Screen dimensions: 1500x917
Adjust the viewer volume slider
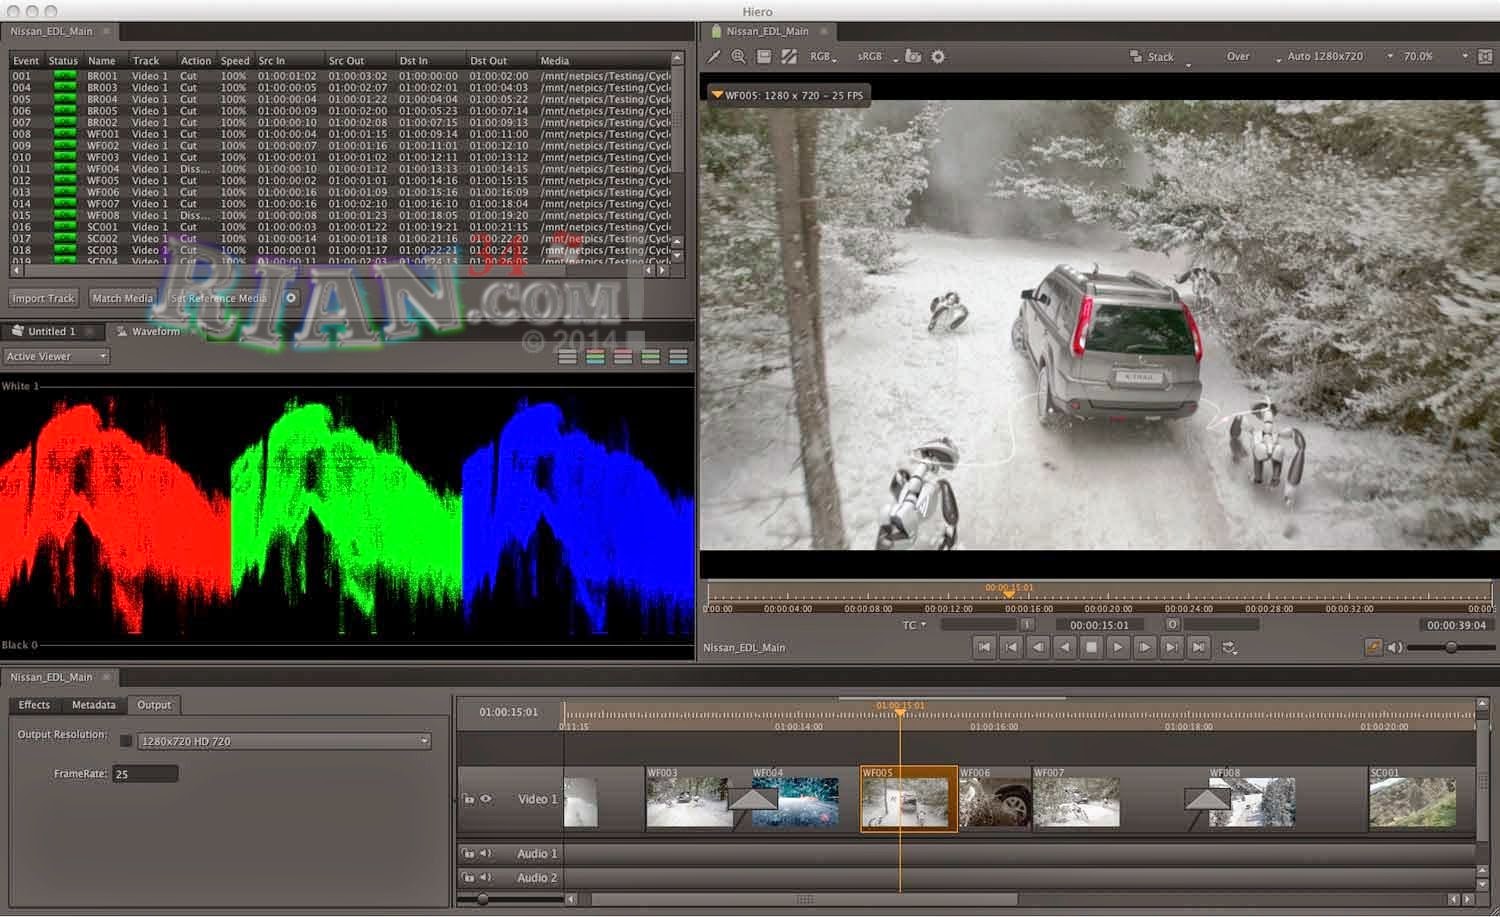point(1450,648)
